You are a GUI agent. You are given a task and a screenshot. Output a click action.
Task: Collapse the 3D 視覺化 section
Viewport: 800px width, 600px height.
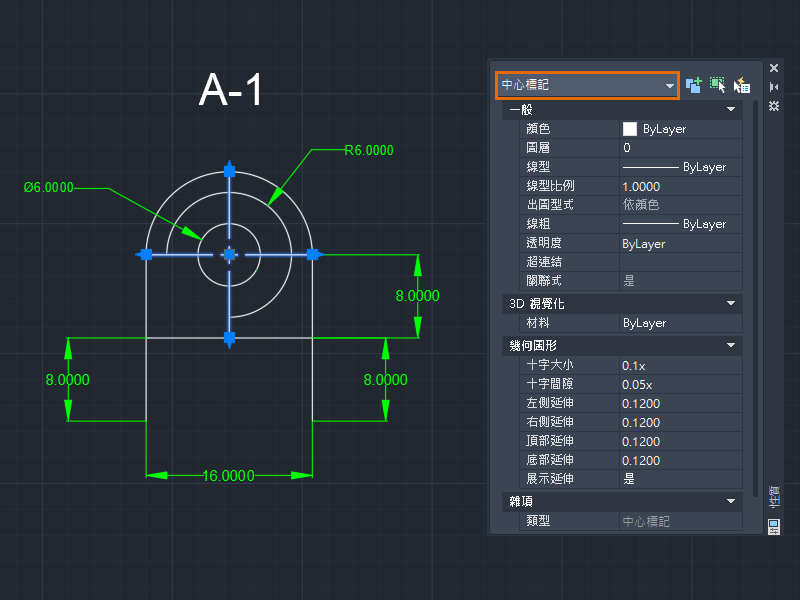click(731, 304)
